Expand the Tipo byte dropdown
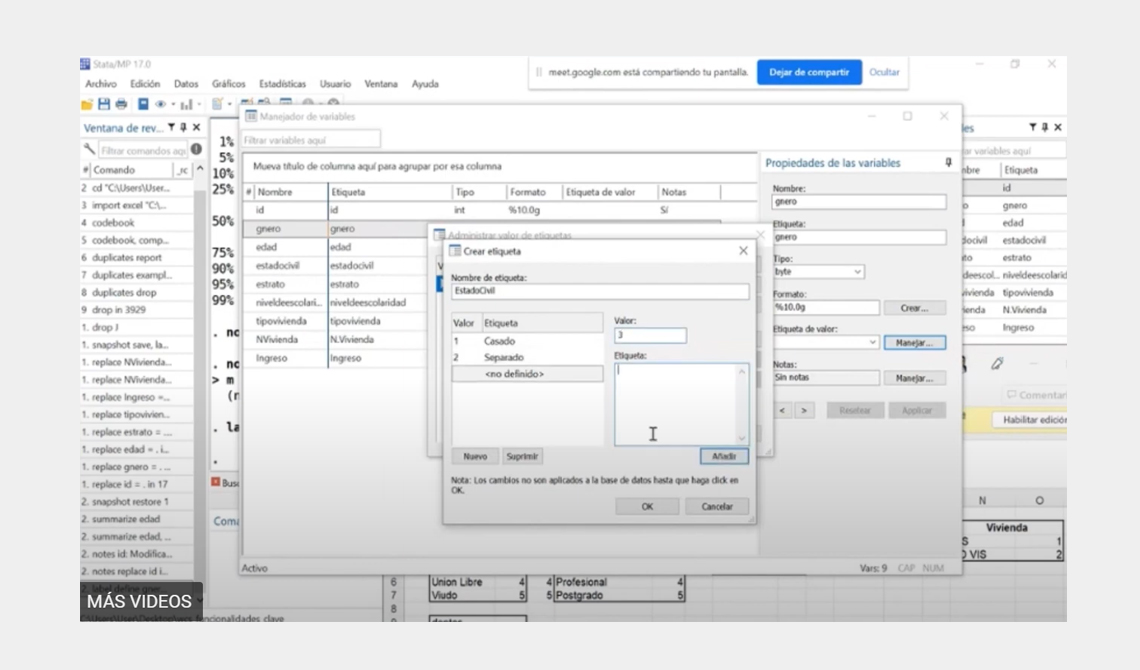 click(x=858, y=272)
